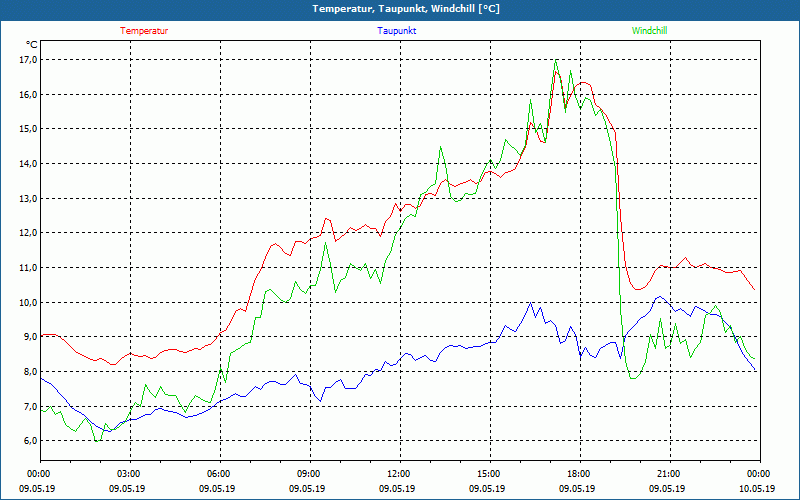Click the 12,0 y-axis value
The image size is (800, 500).
[x=29, y=233]
